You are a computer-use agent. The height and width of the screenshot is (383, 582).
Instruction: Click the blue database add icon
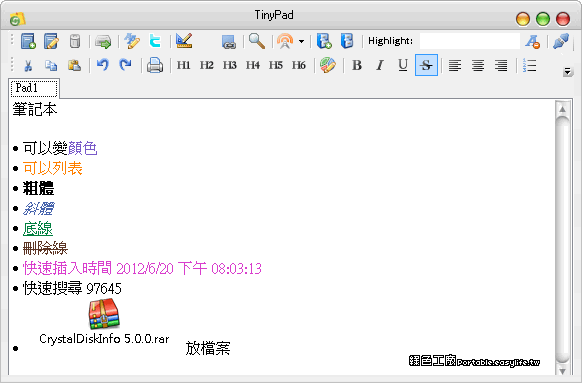coord(324,41)
